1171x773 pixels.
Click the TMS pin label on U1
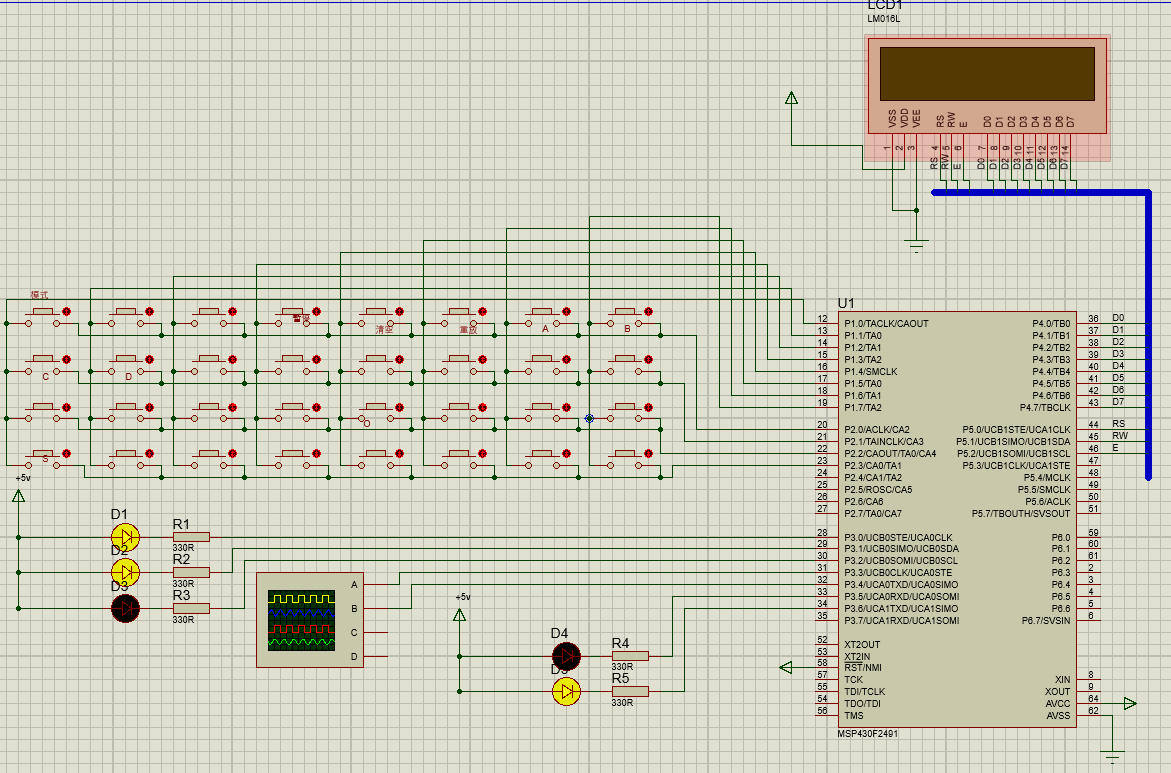pos(854,715)
